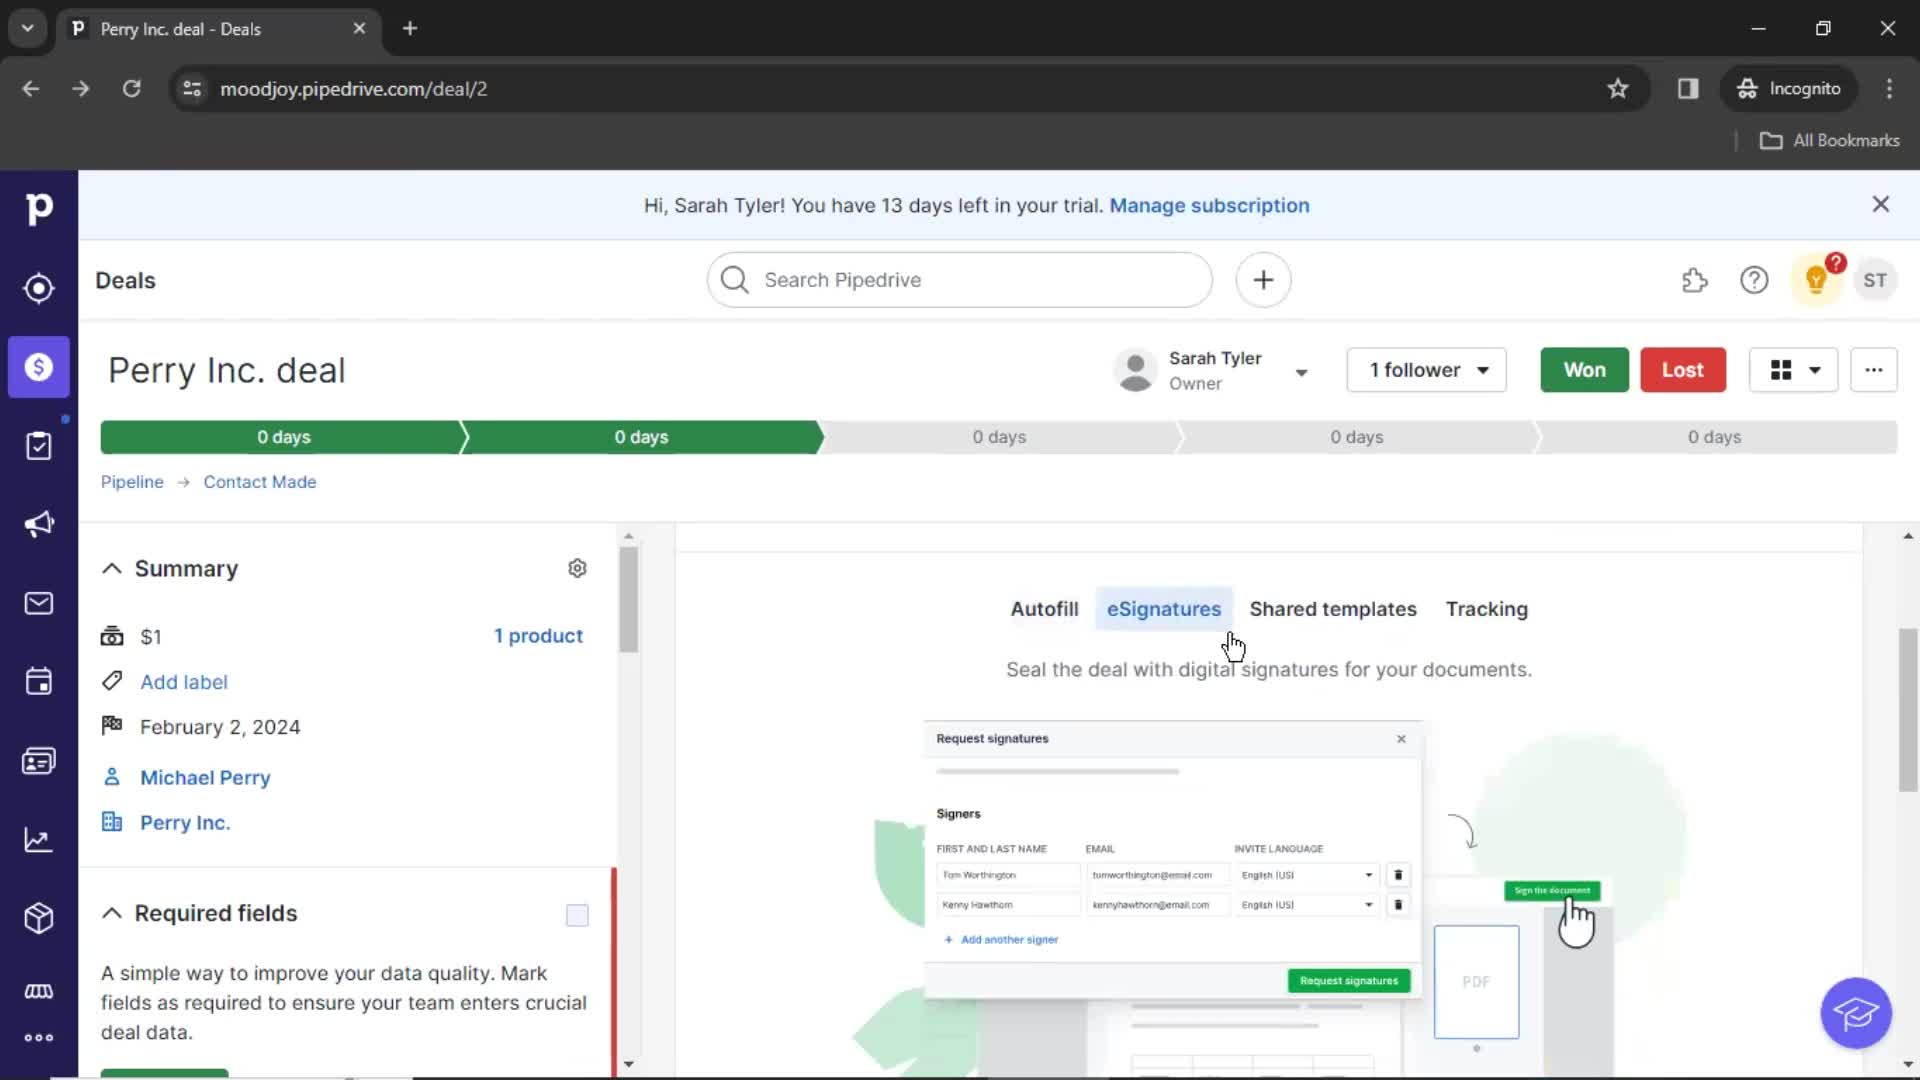The image size is (1920, 1080).
Task: Click the Won button to mark deal
Action: click(1584, 371)
